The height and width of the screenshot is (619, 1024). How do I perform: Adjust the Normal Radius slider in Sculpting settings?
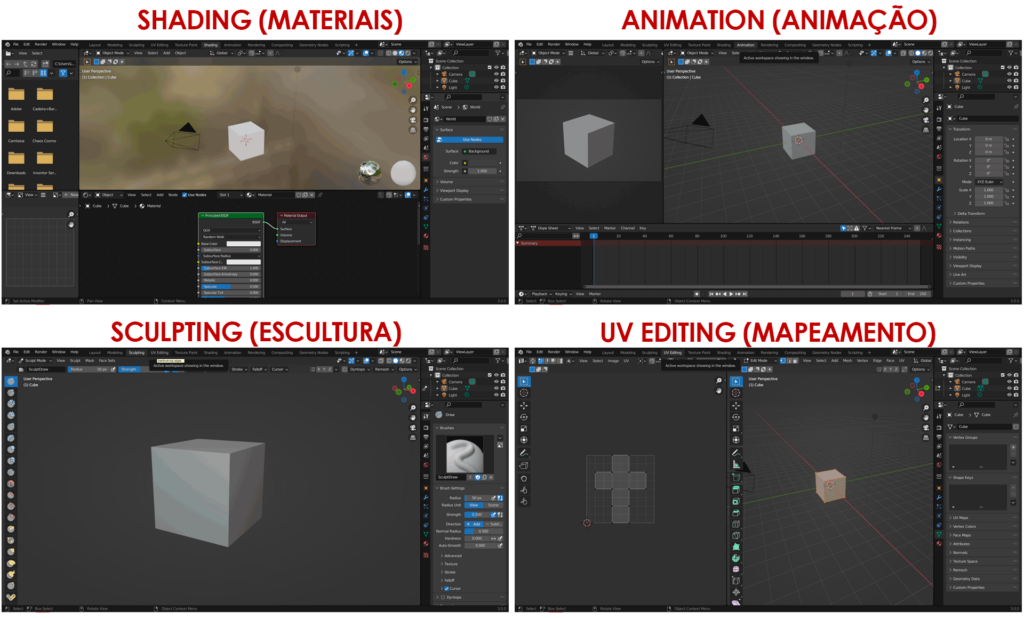point(483,531)
